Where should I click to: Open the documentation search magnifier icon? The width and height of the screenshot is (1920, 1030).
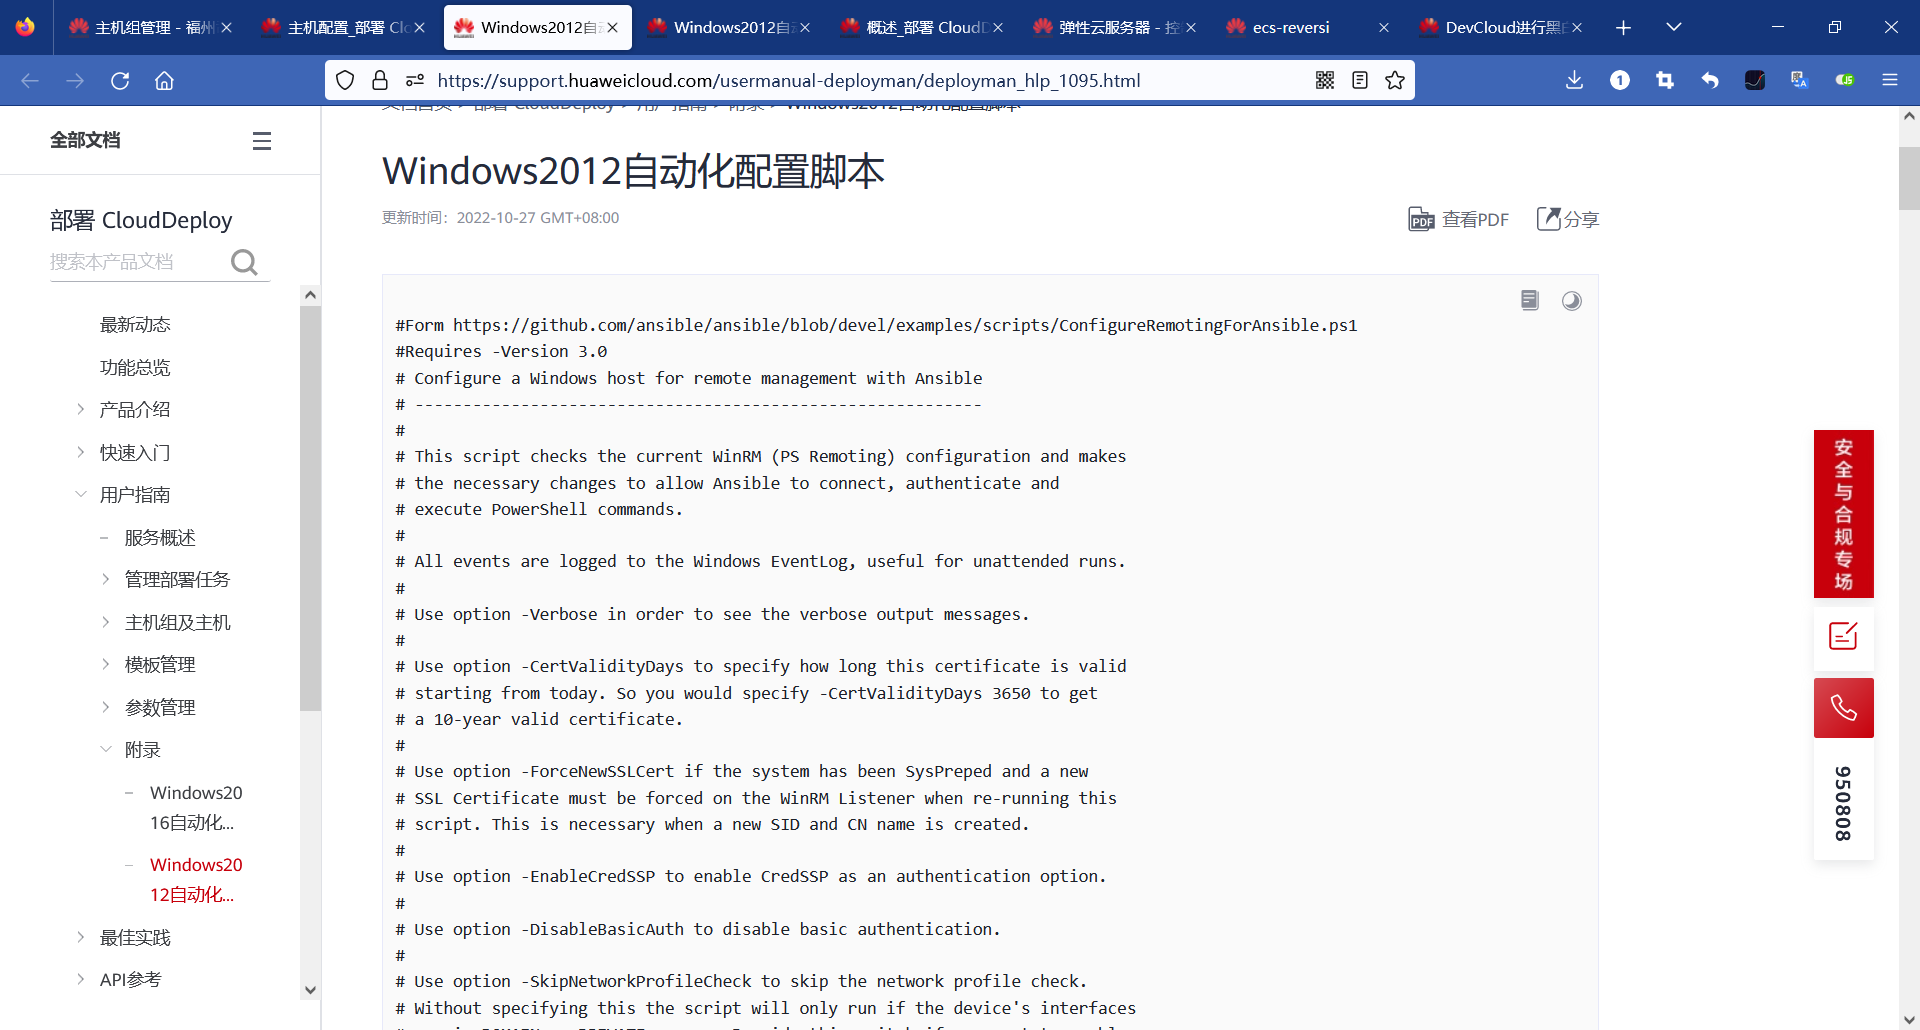[244, 262]
